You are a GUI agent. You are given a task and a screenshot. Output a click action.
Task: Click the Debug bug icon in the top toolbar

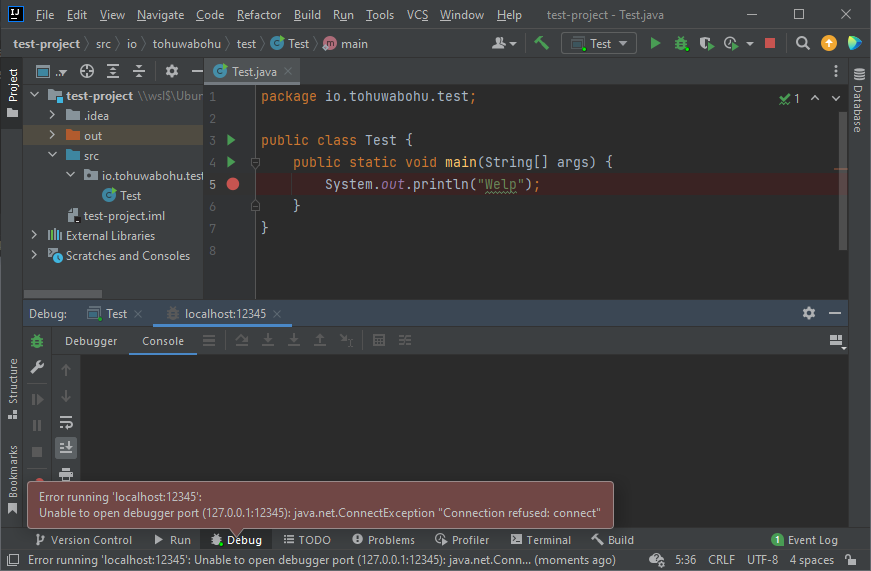click(682, 43)
